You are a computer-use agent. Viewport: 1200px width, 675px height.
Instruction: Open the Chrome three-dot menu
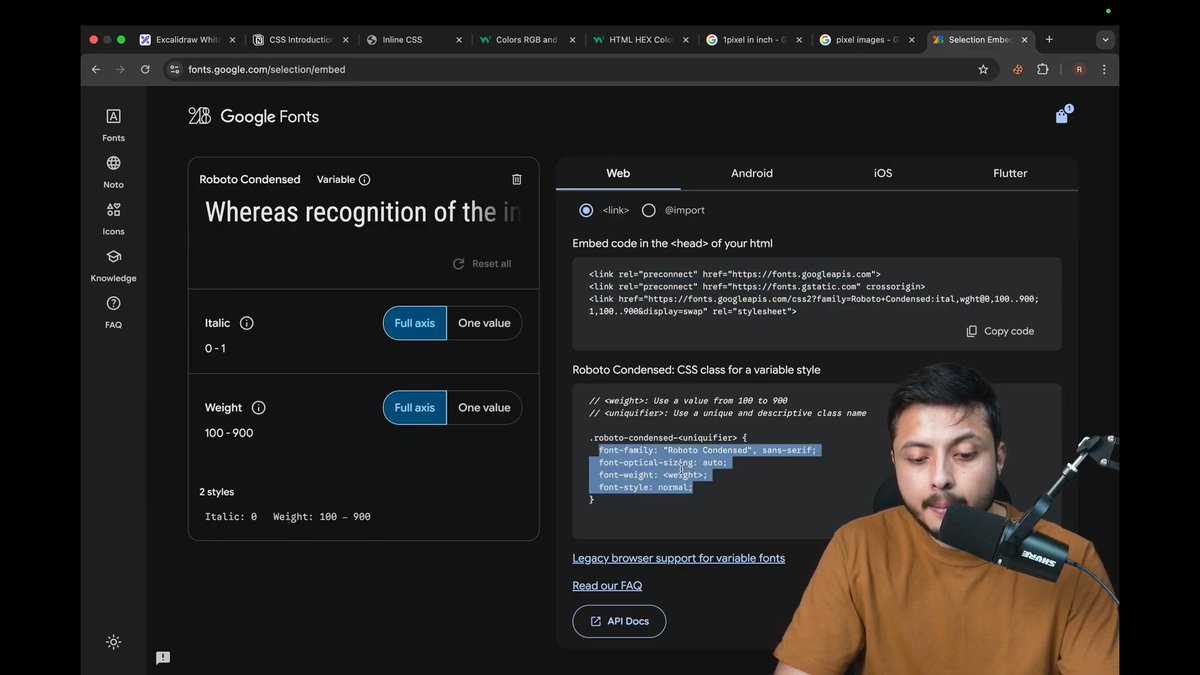(1104, 69)
